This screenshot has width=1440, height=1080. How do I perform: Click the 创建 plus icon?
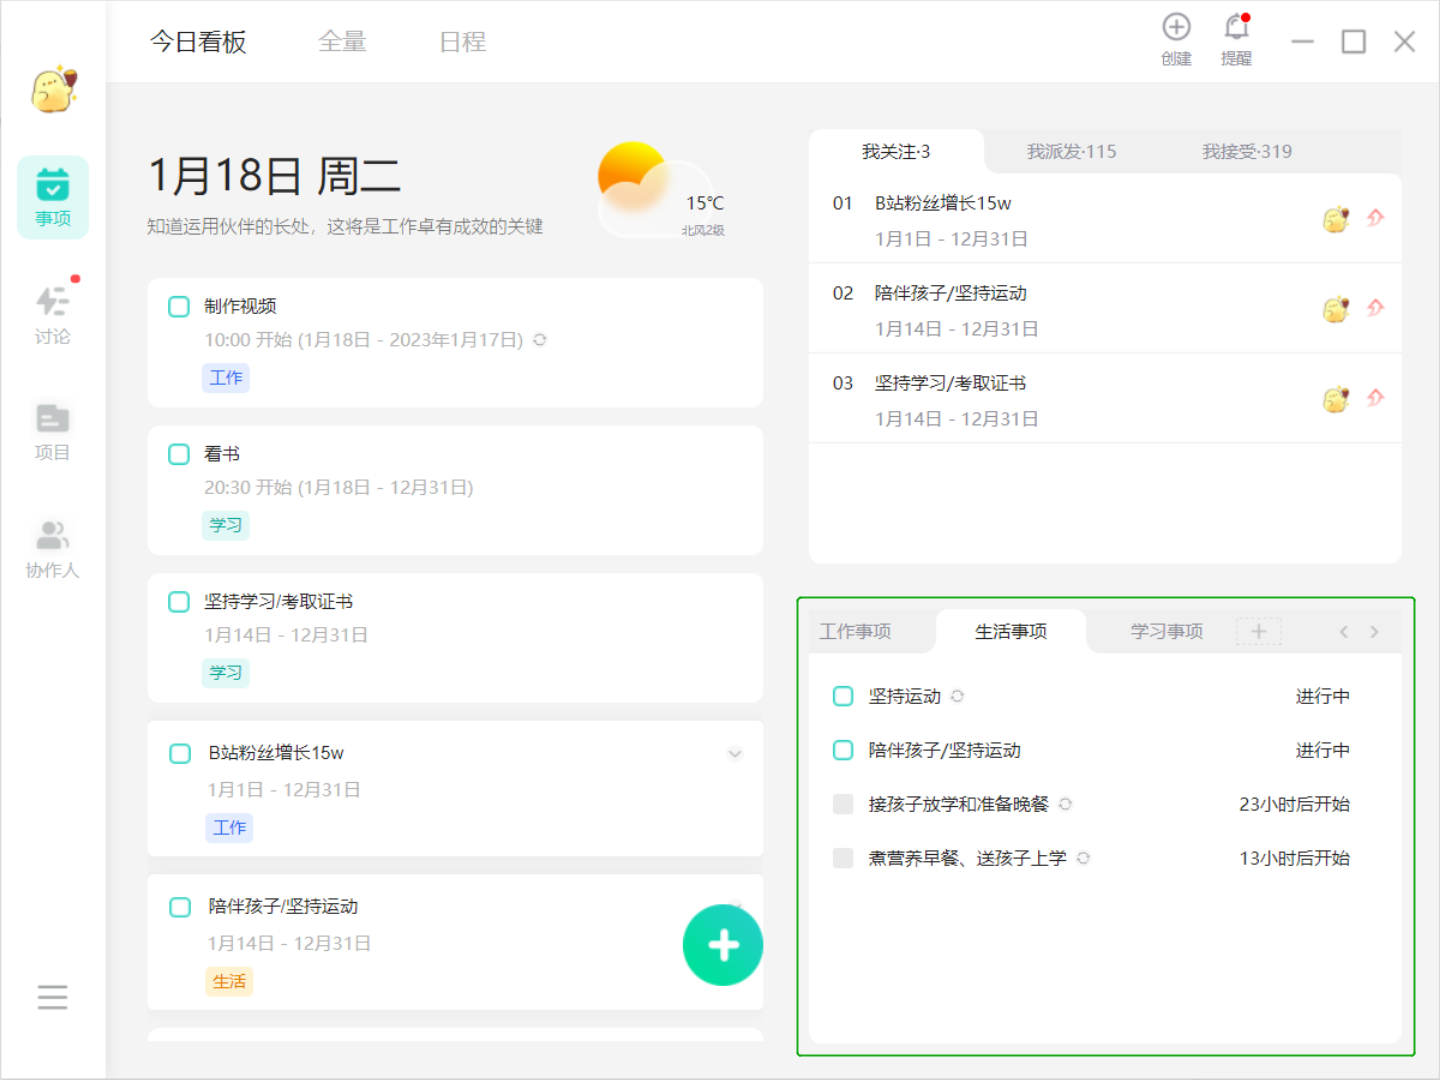click(1176, 28)
